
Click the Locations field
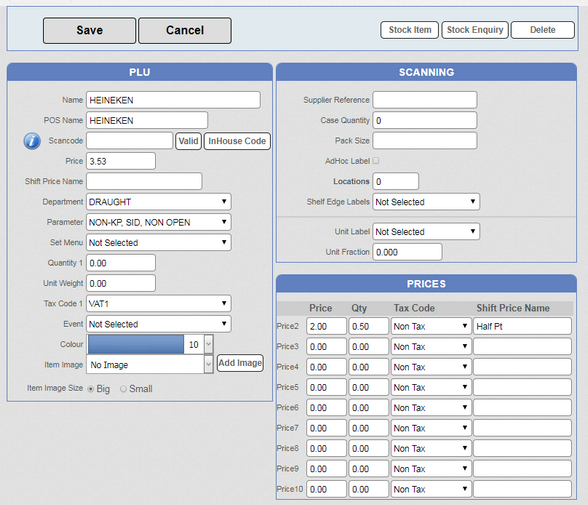click(x=396, y=181)
